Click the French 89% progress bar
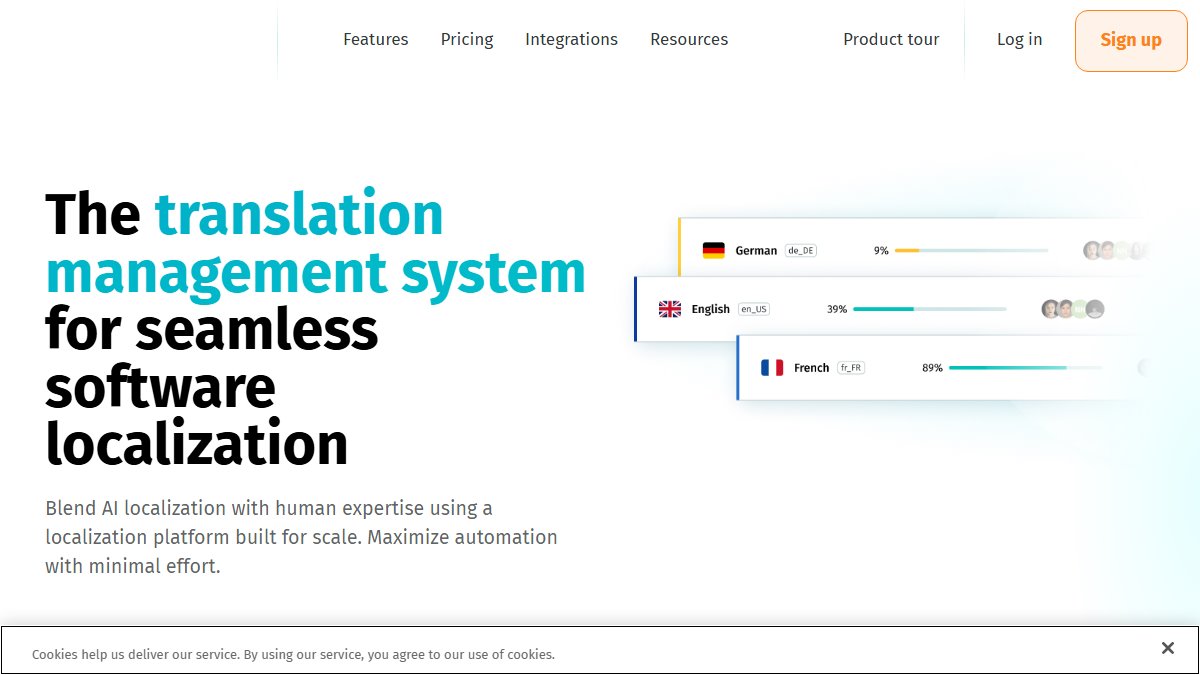 tap(1025, 368)
